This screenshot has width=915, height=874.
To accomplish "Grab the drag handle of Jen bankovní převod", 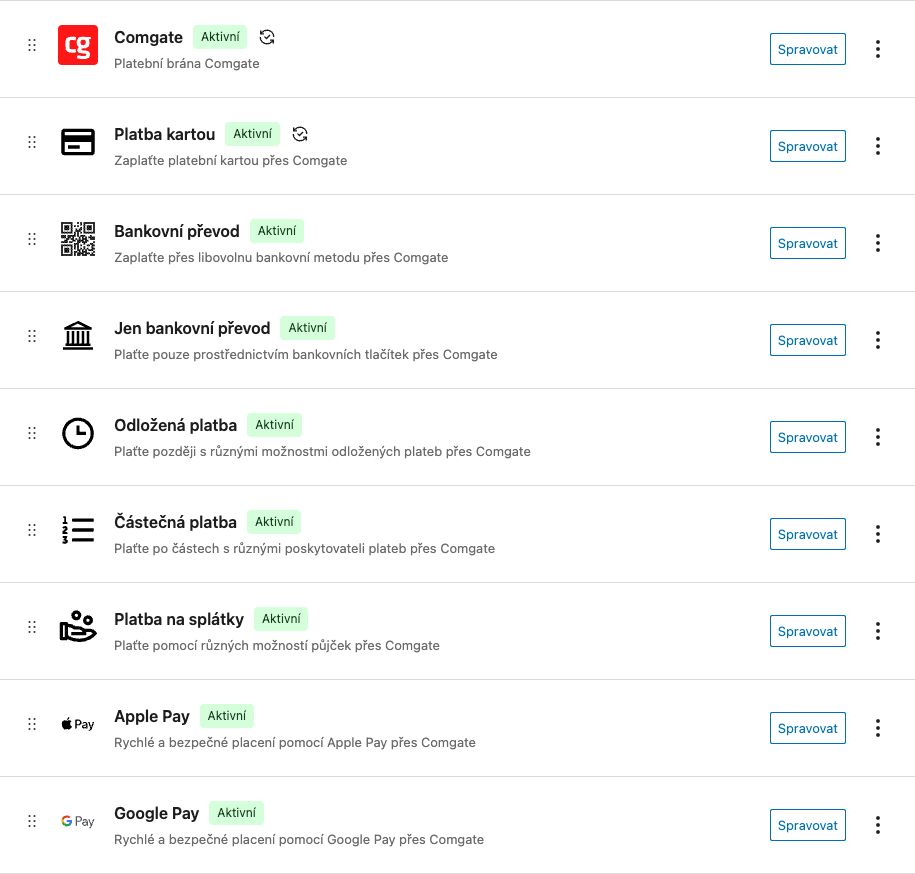I will click(32, 336).
